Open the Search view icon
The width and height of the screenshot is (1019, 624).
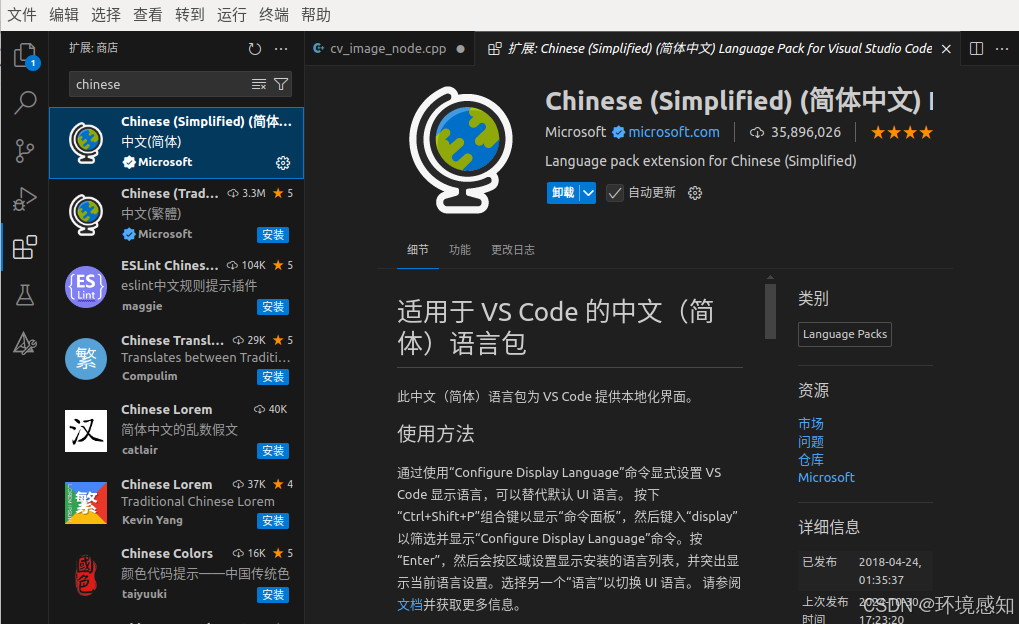(x=25, y=103)
